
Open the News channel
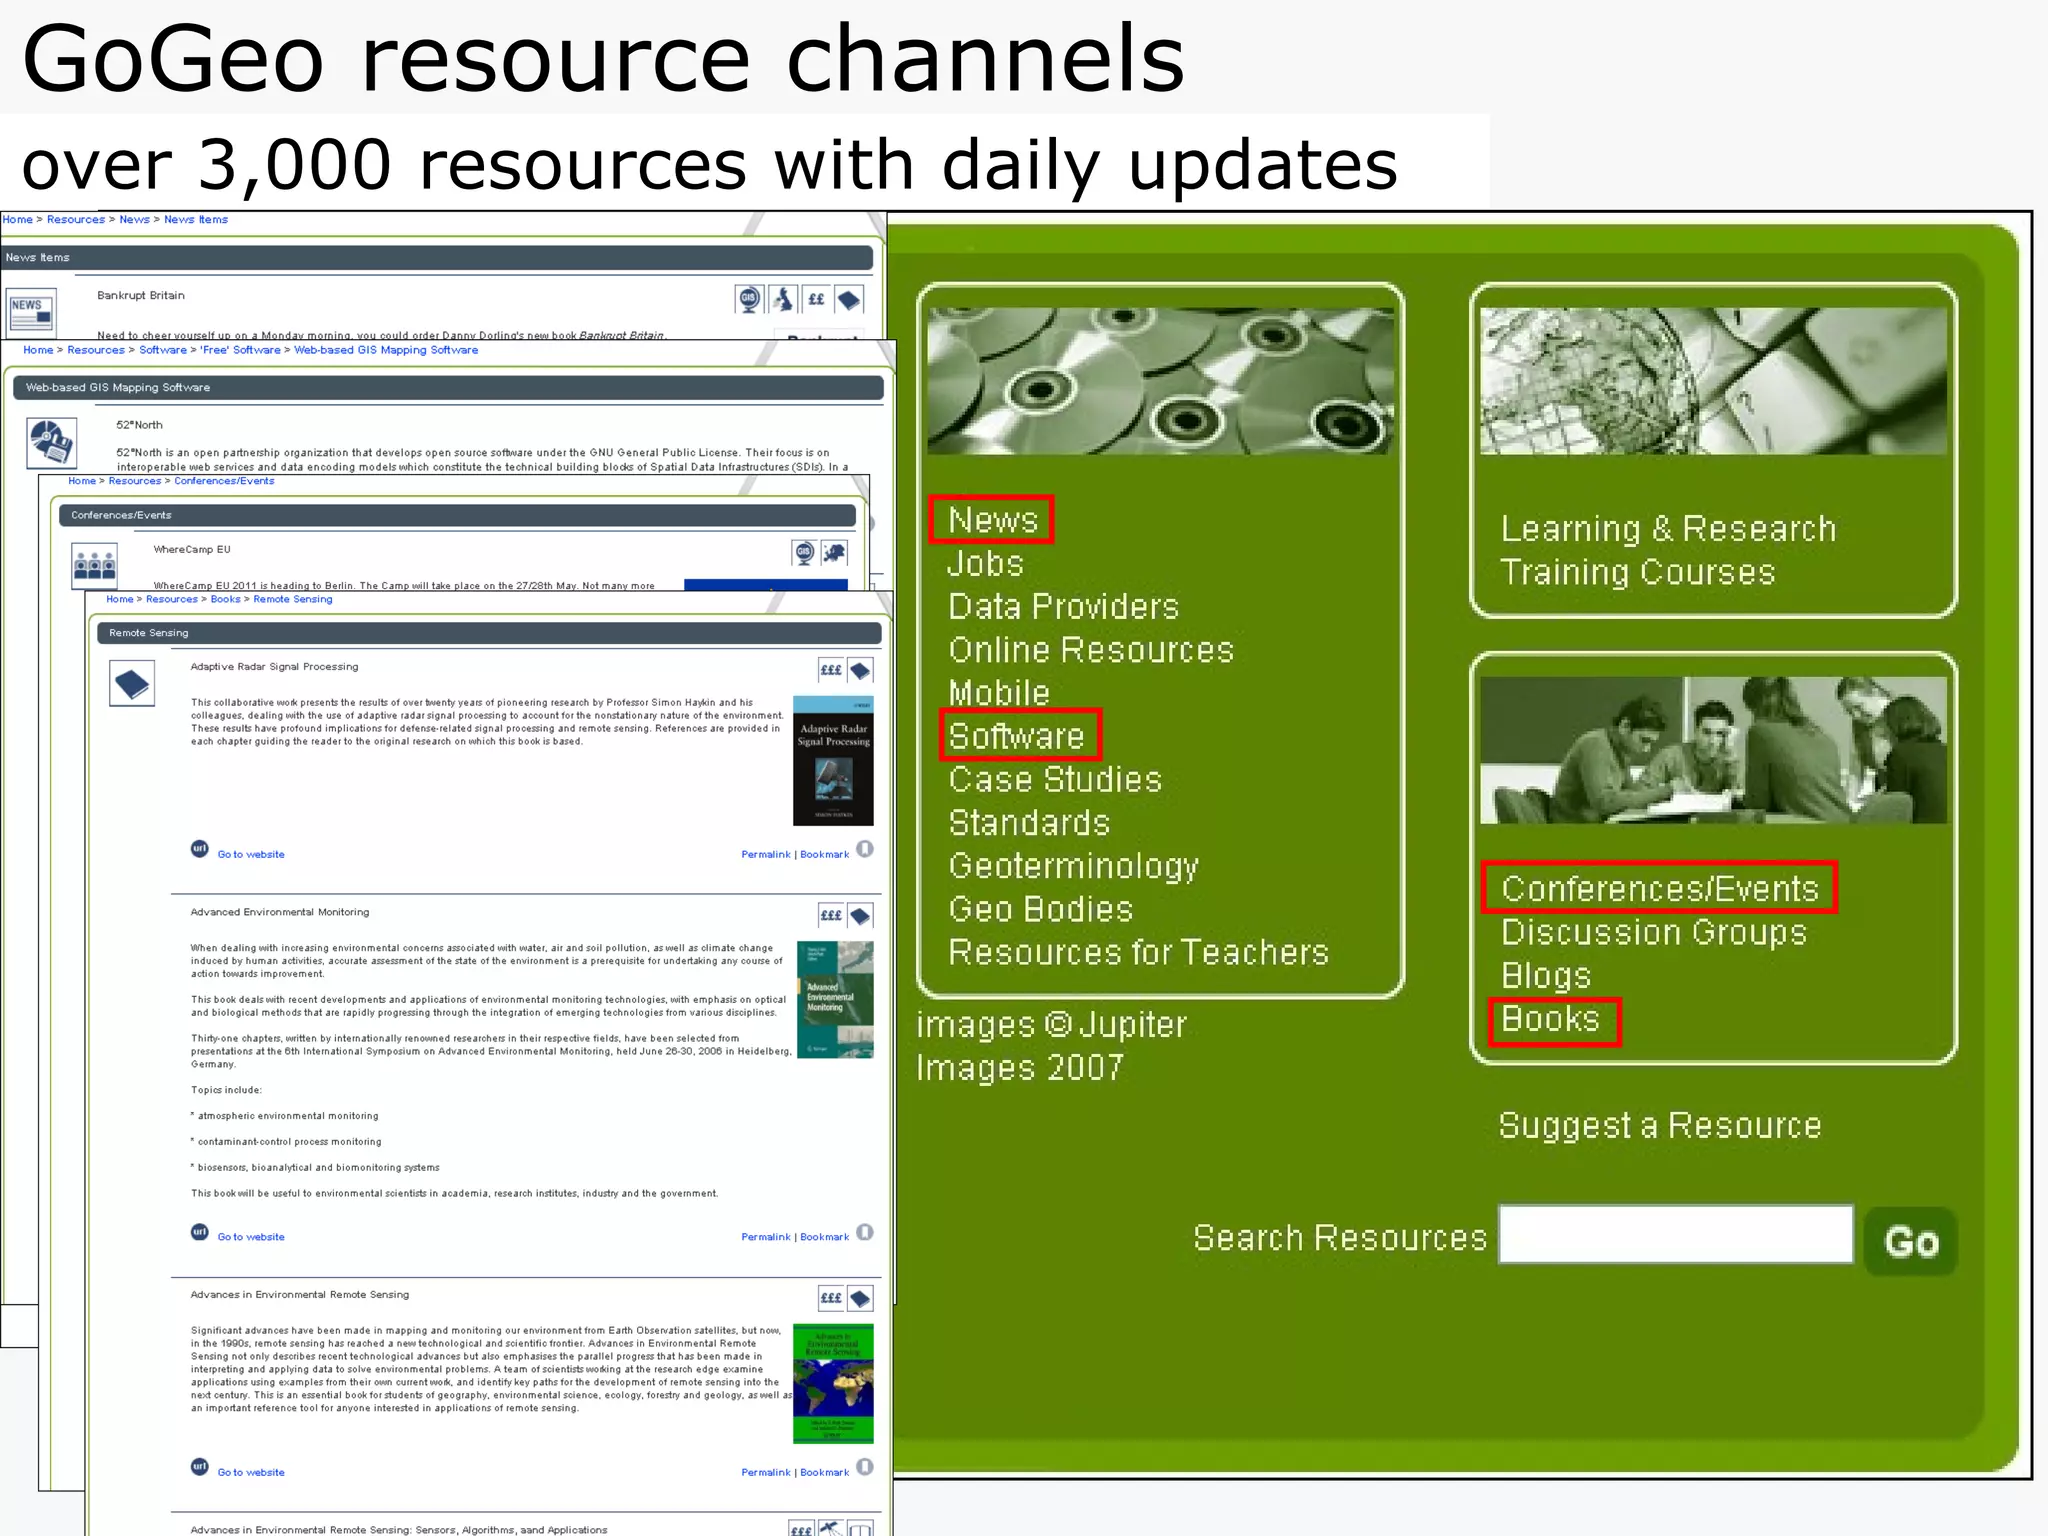point(992,520)
